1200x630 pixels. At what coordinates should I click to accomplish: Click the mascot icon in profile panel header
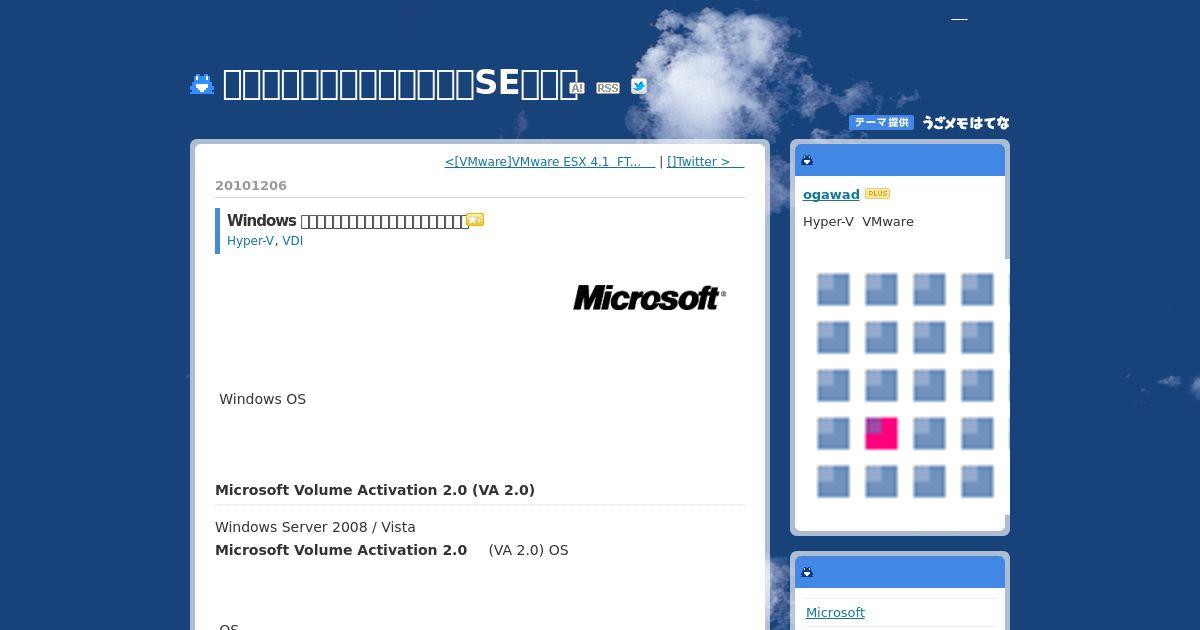[807, 160]
